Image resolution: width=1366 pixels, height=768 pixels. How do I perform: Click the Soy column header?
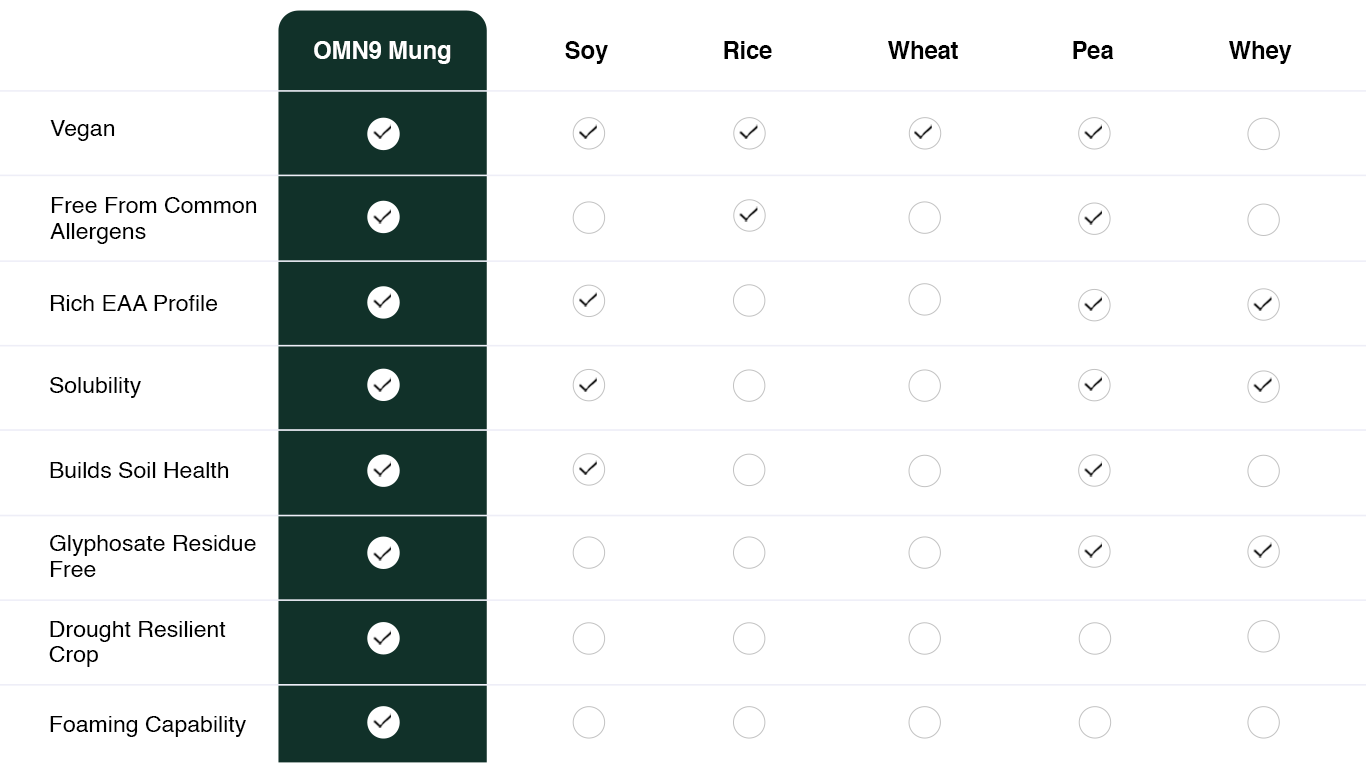point(586,51)
